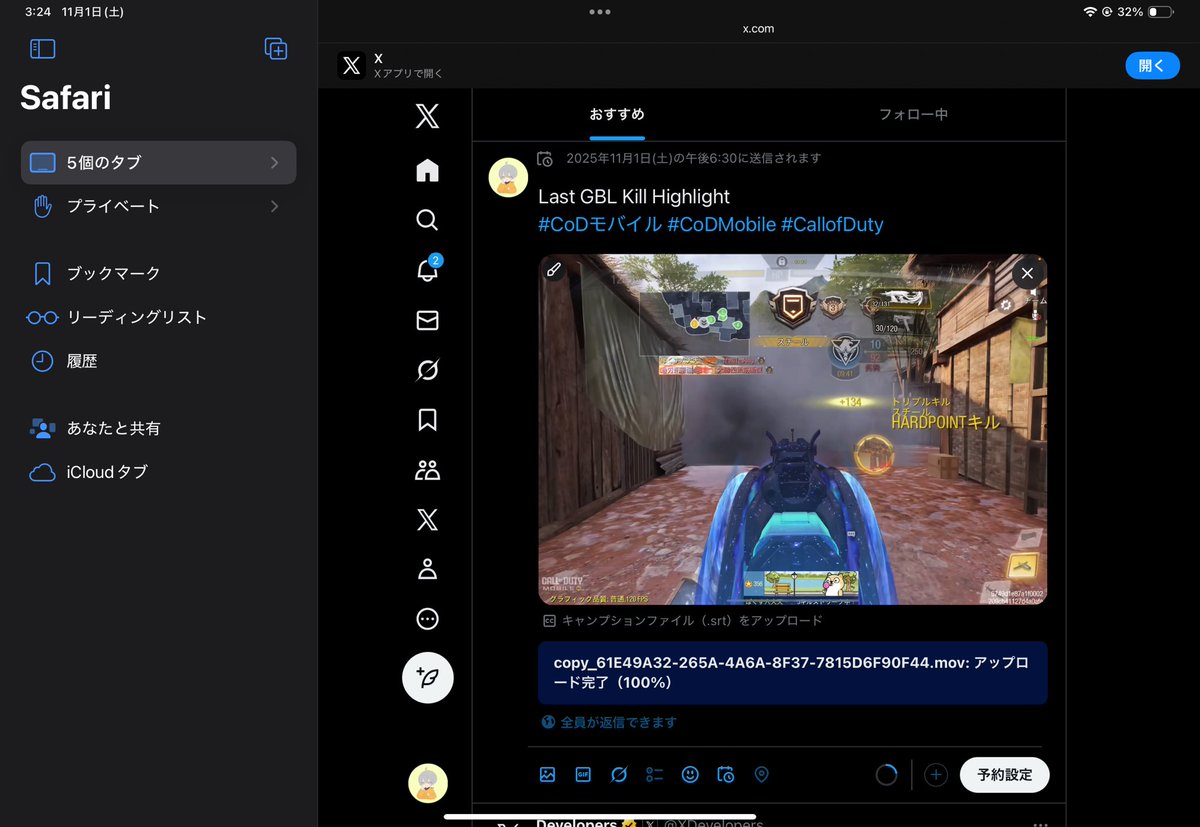Open Bookmarks icon in X navigation
The image size is (1200, 827).
[x=427, y=420]
